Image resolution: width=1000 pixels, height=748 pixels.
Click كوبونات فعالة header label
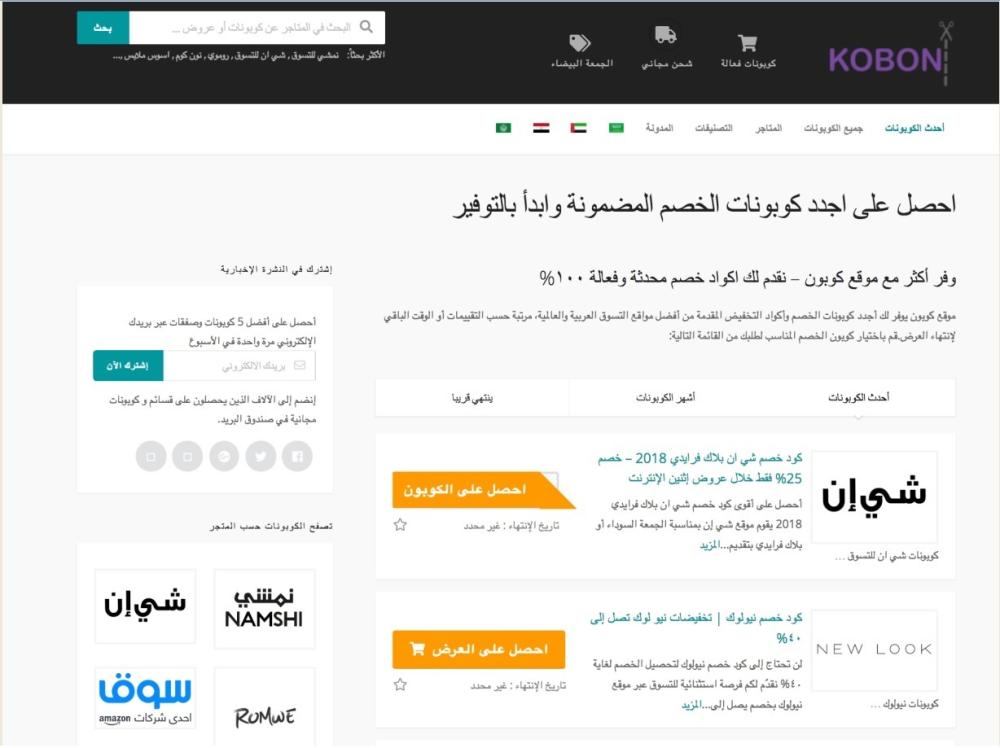[748, 63]
